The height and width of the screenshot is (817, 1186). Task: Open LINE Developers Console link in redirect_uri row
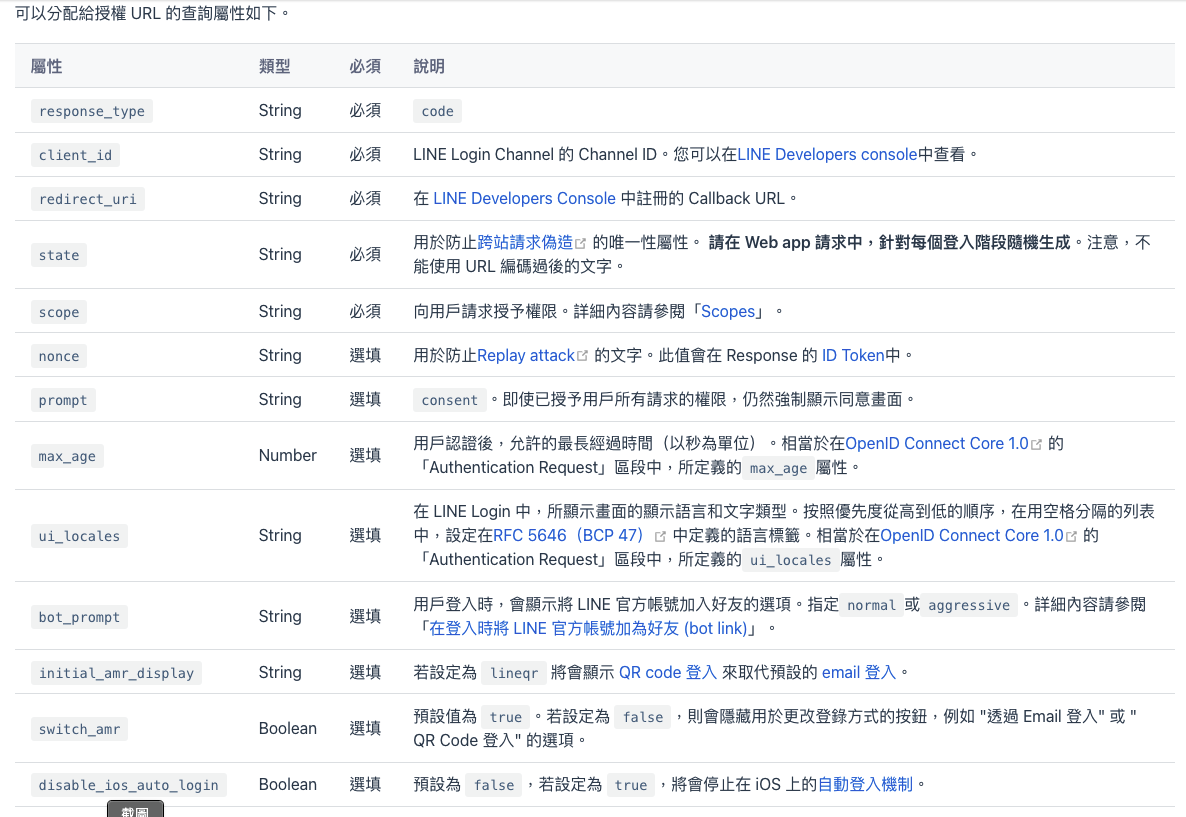click(x=524, y=198)
